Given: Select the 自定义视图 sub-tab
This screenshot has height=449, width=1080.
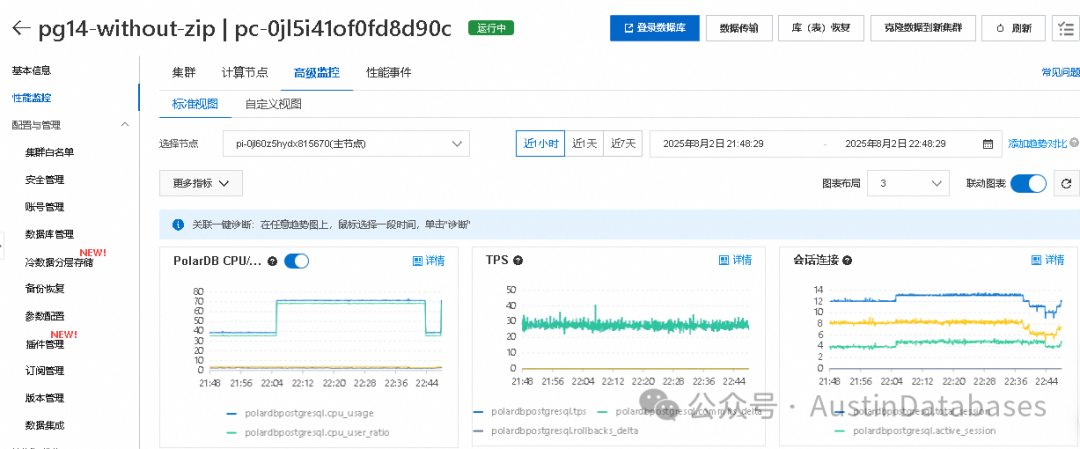Looking at the screenshot, I should [x=273, y=105].
